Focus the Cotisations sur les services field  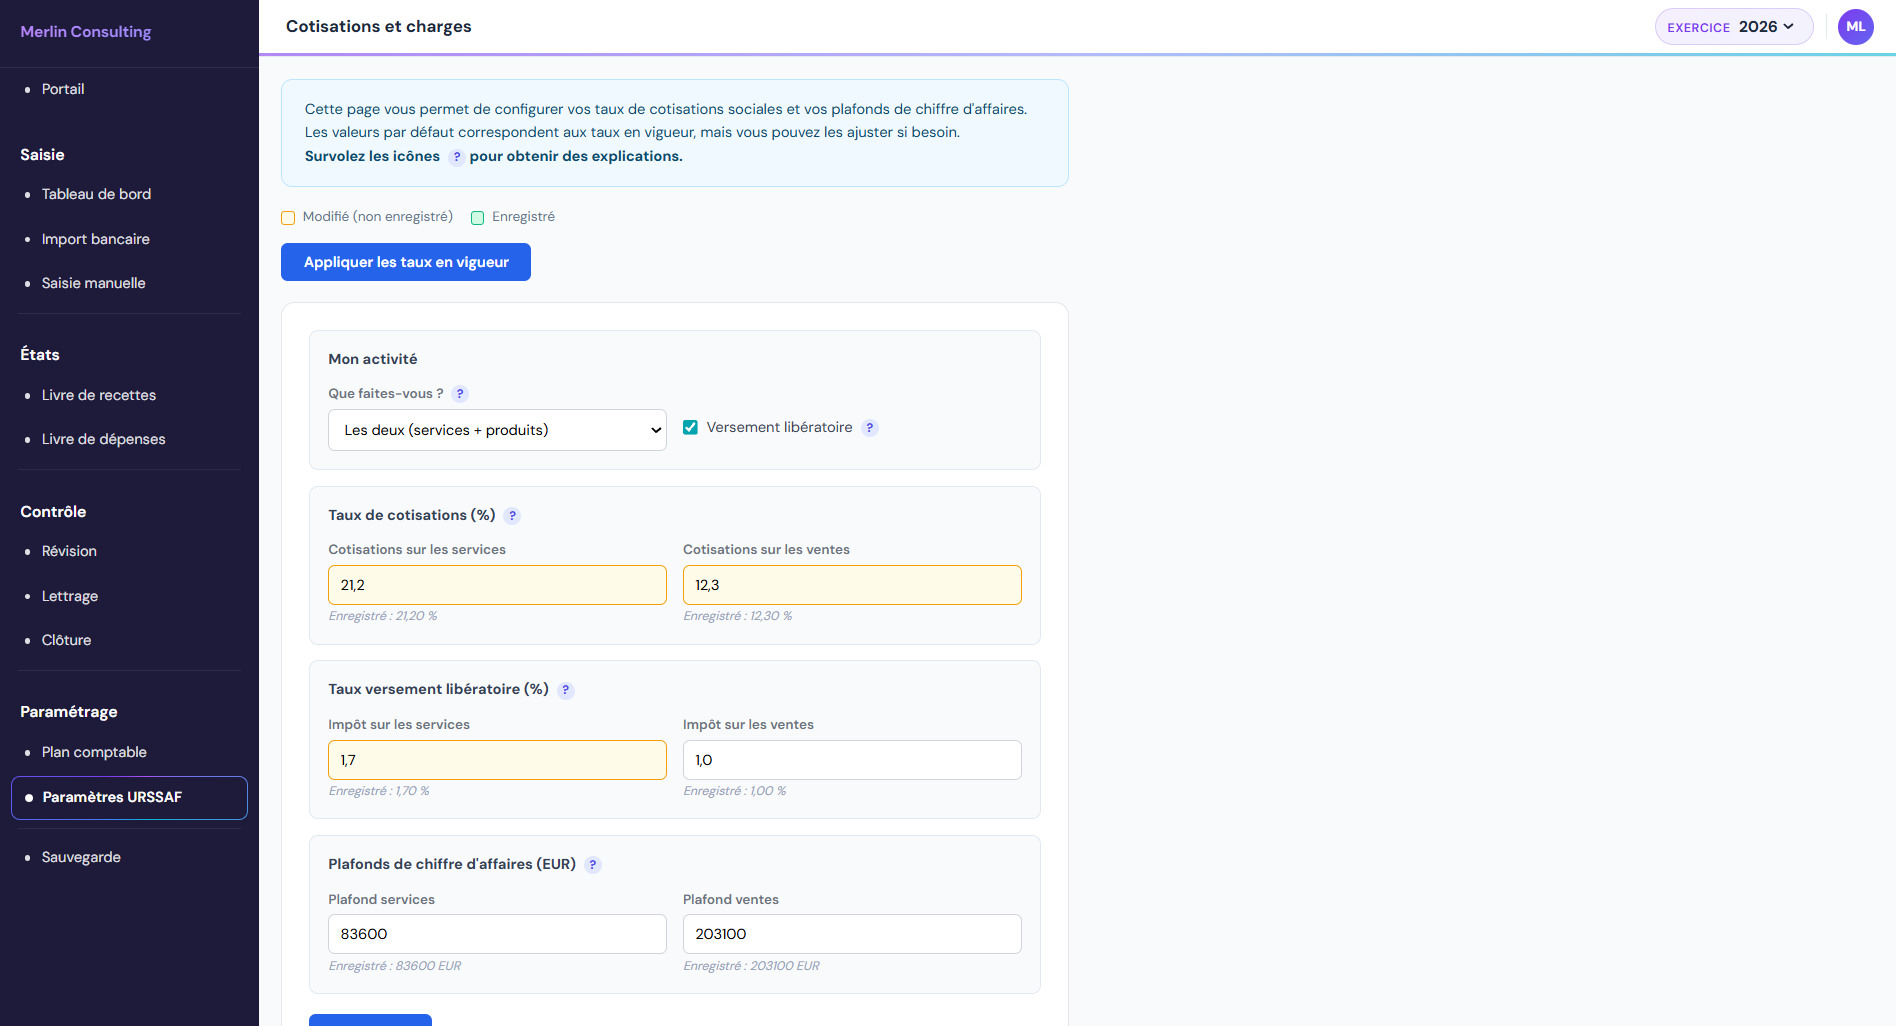[497, 585]
